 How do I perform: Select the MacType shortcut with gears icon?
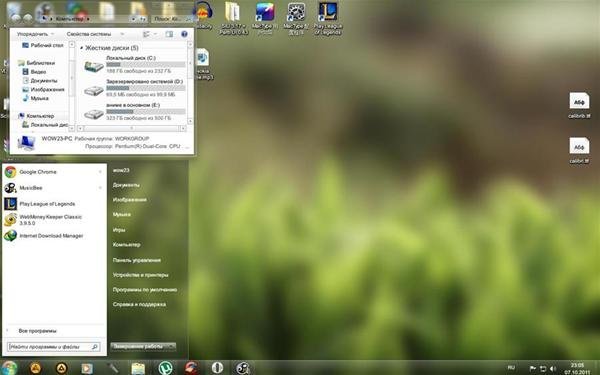pos(296,18)
